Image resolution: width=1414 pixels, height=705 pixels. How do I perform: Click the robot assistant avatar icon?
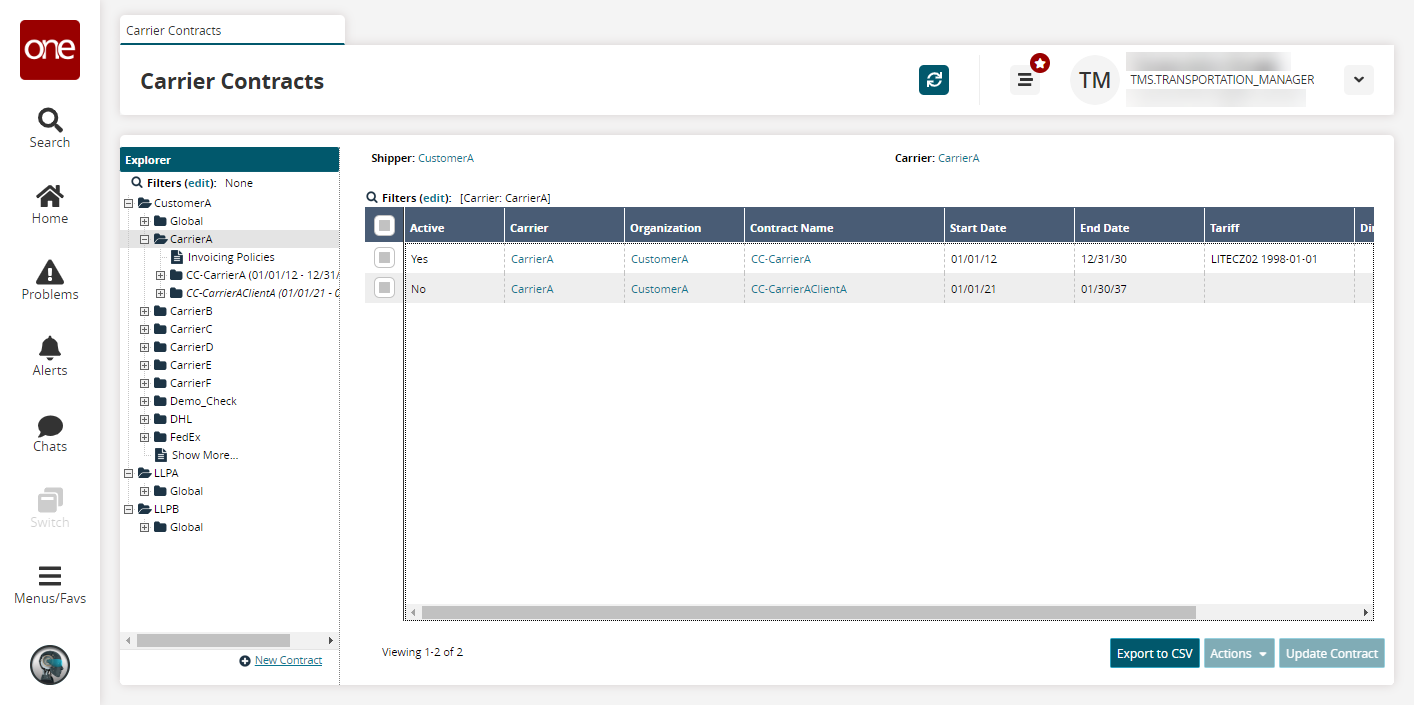click(x=50, y=664)
